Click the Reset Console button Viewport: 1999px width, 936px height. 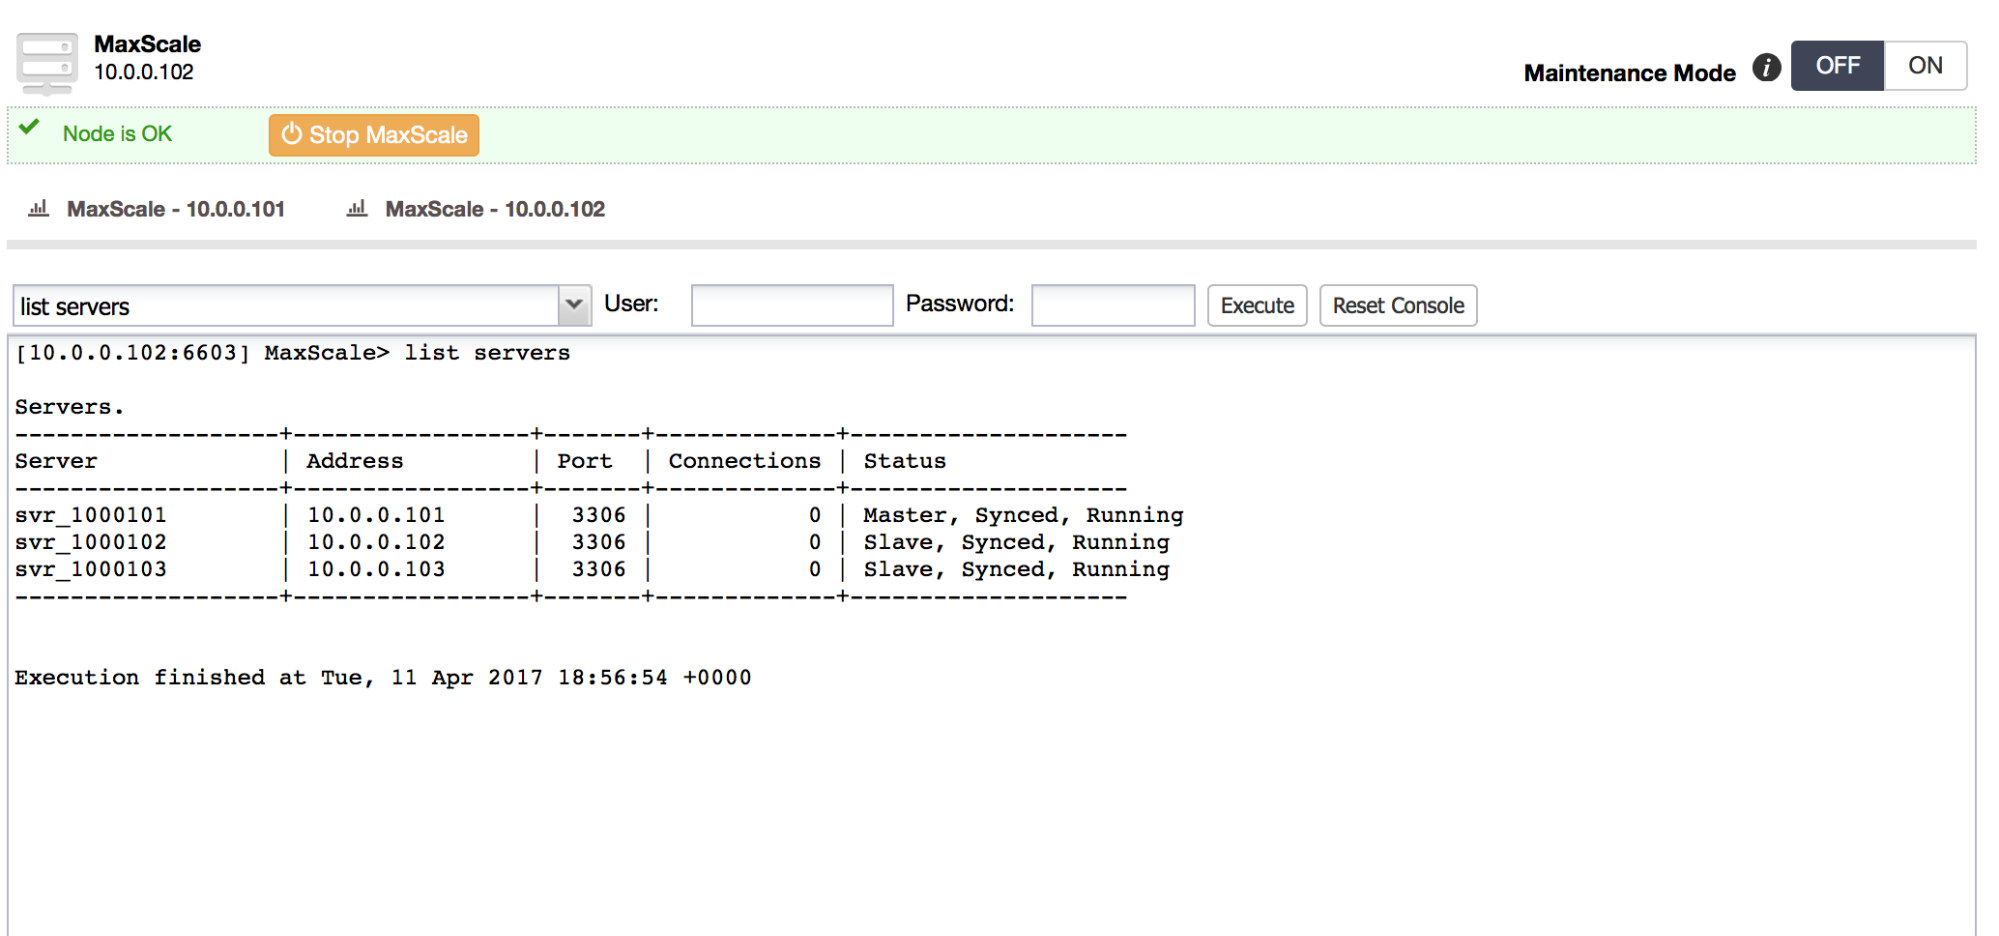tap(1398, 305)
